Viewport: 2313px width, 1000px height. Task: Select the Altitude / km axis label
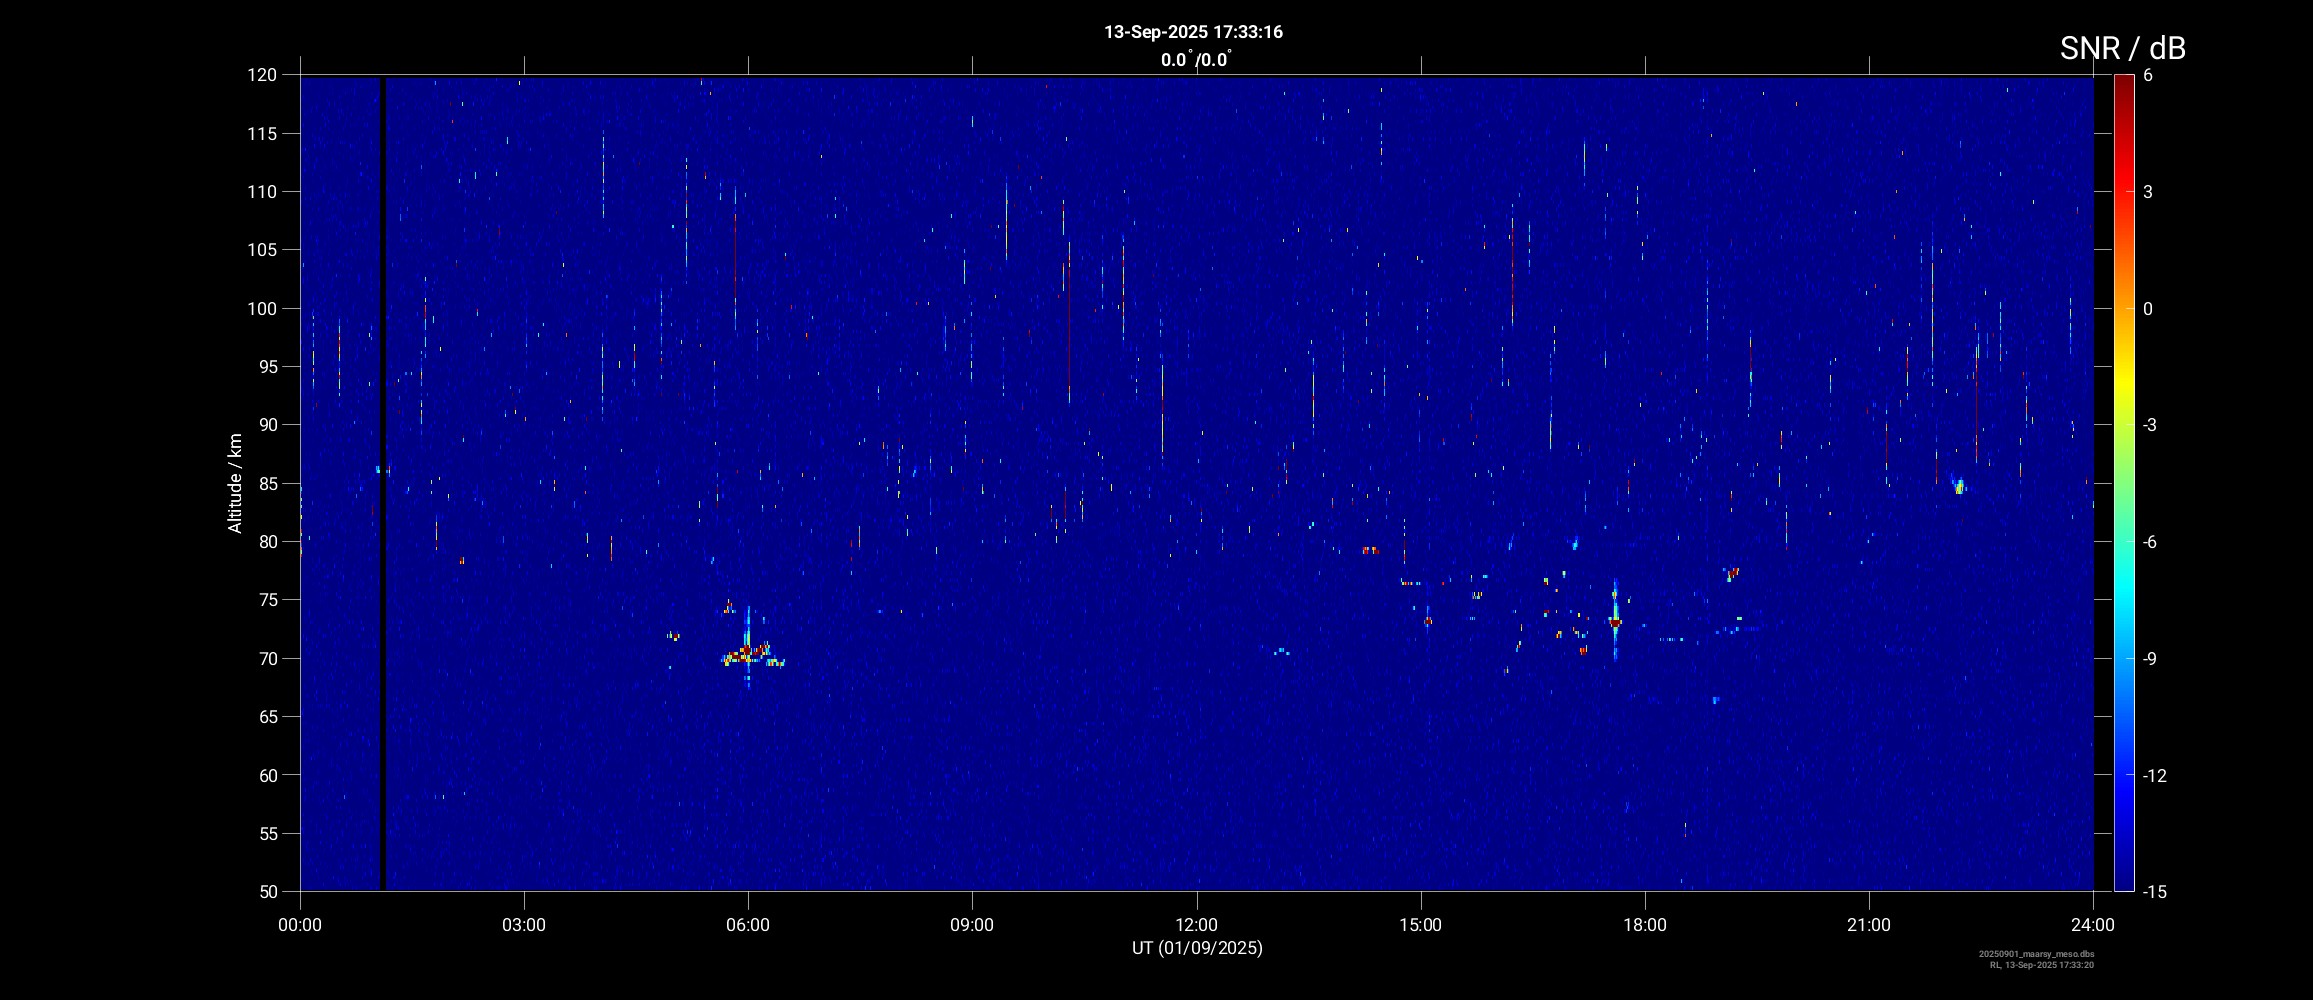point(235,483)
